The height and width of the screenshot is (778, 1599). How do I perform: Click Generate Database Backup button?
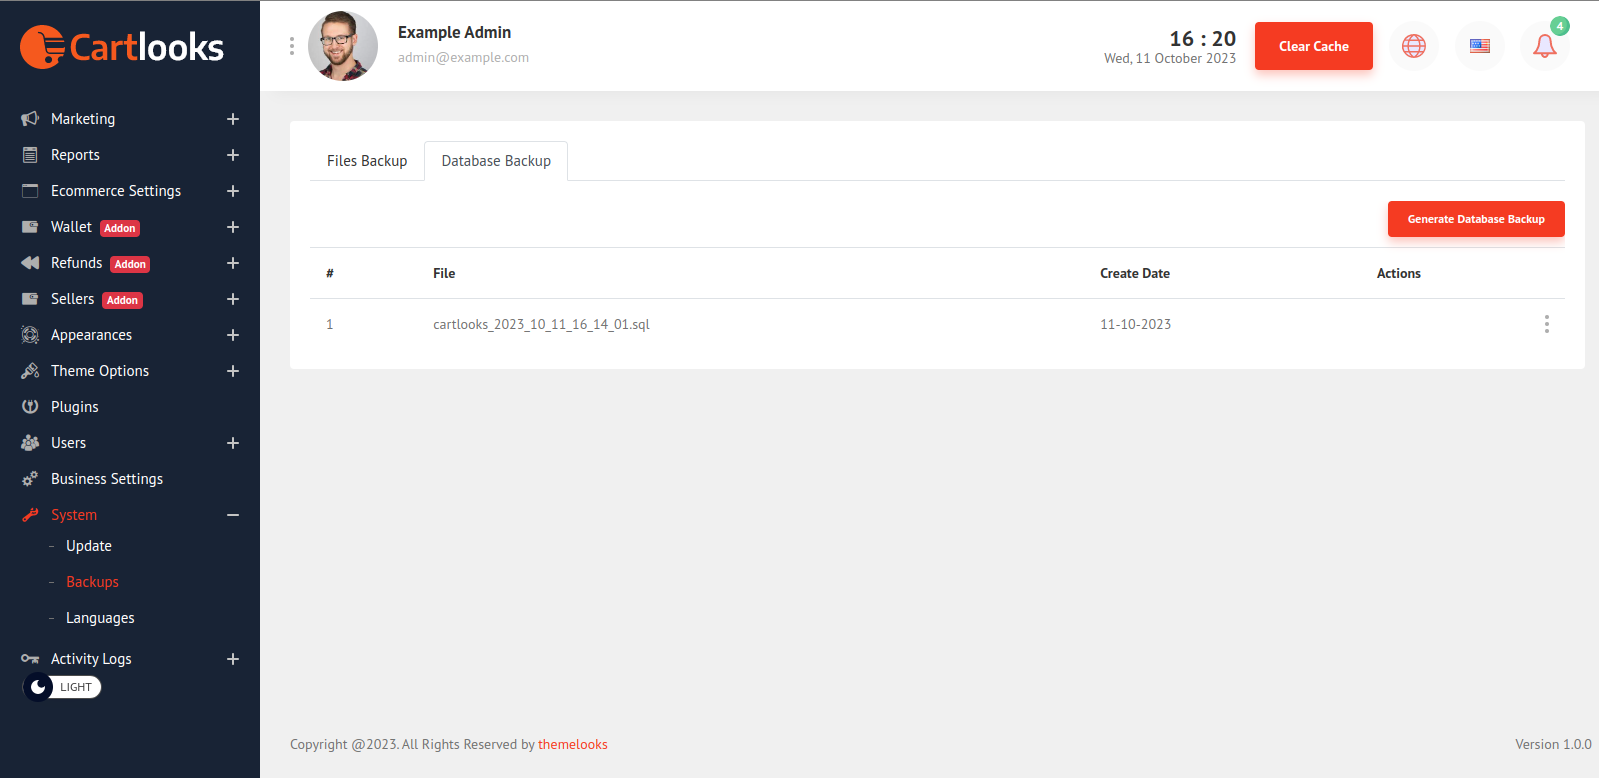1475,219
